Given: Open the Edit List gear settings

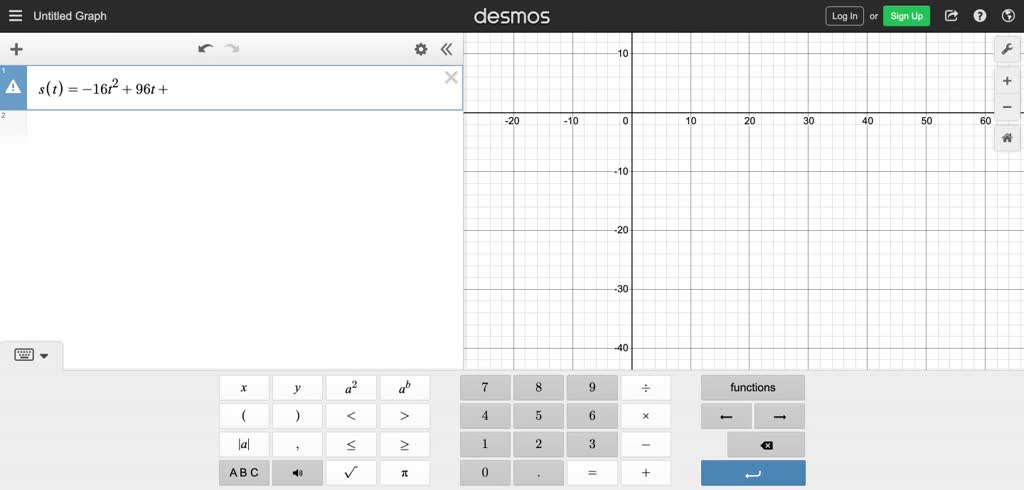Looking at the screenshot, I should tap(421, 49).
